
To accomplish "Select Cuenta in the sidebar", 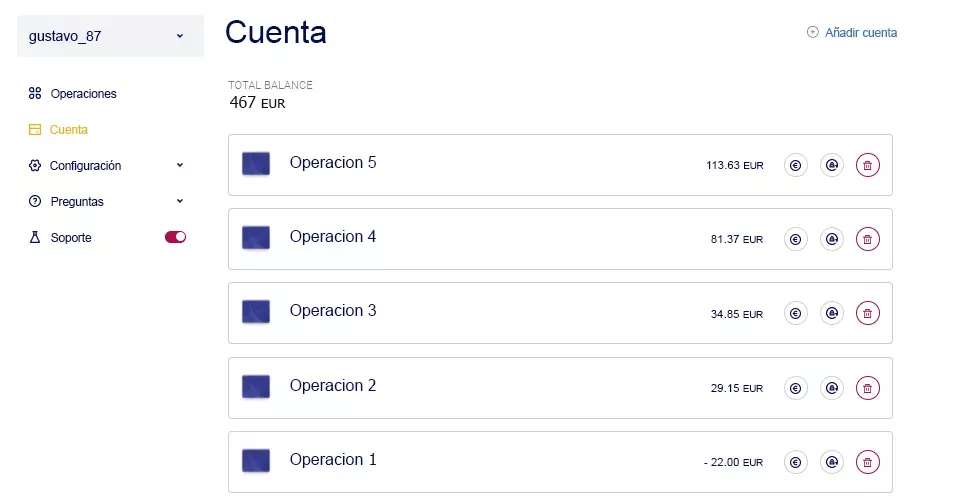I will 68,130.
